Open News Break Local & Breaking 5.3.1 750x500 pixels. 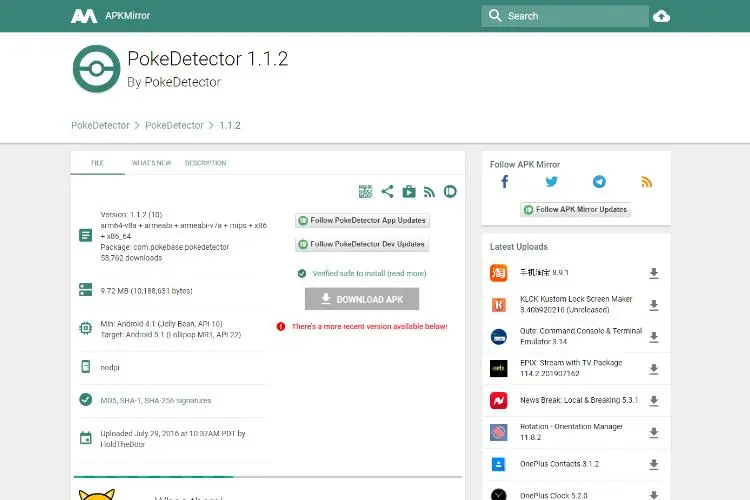579,400
